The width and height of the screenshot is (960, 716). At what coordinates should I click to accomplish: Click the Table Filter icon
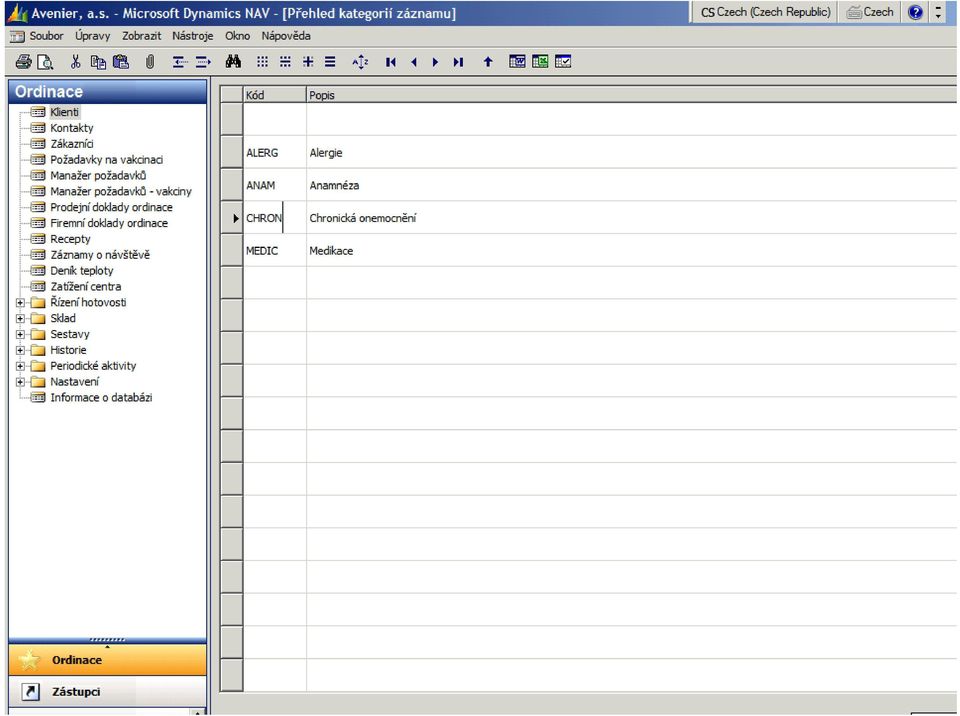pyautogui.click(x=285, y=61)
